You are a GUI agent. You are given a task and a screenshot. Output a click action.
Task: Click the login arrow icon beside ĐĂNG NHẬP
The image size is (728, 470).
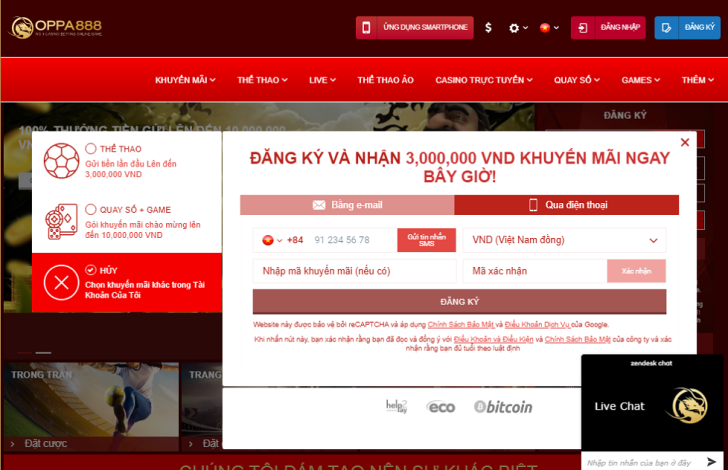583,28
